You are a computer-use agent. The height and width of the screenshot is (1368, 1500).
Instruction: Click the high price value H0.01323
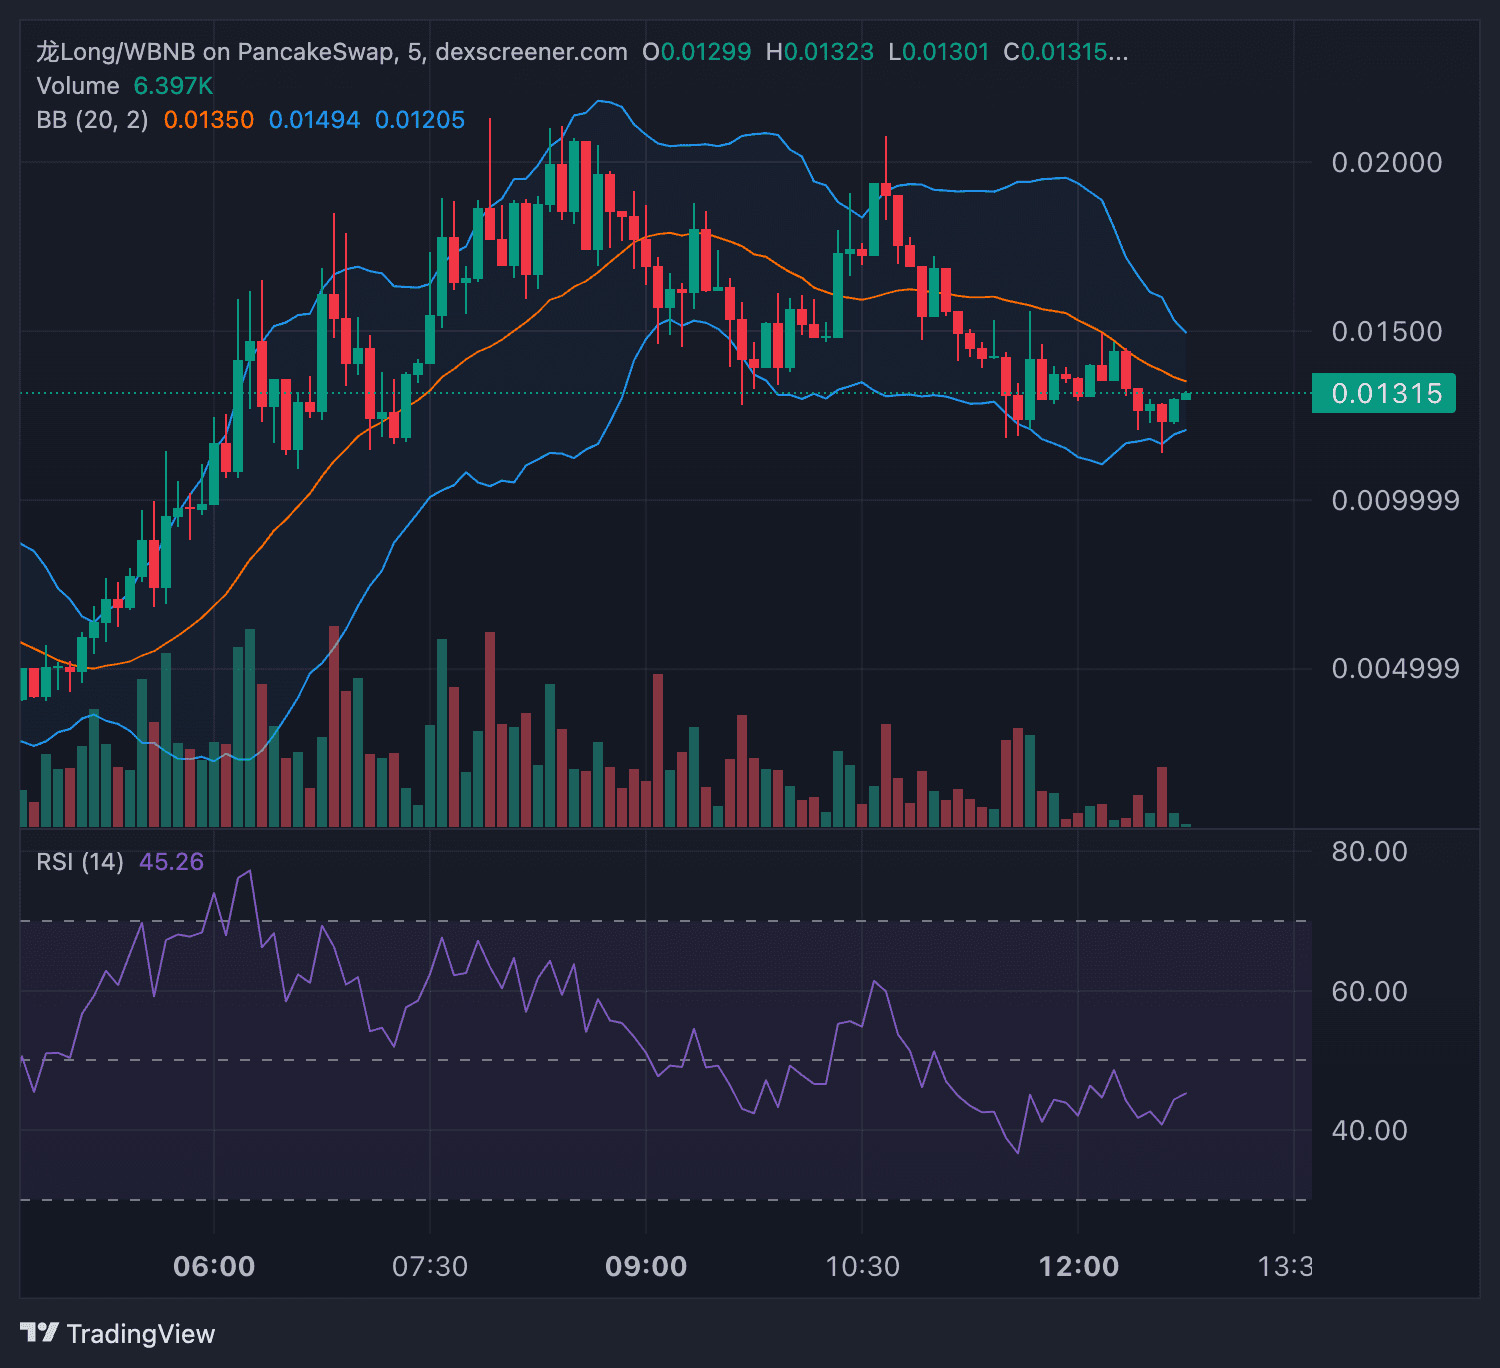click(819, 52)
